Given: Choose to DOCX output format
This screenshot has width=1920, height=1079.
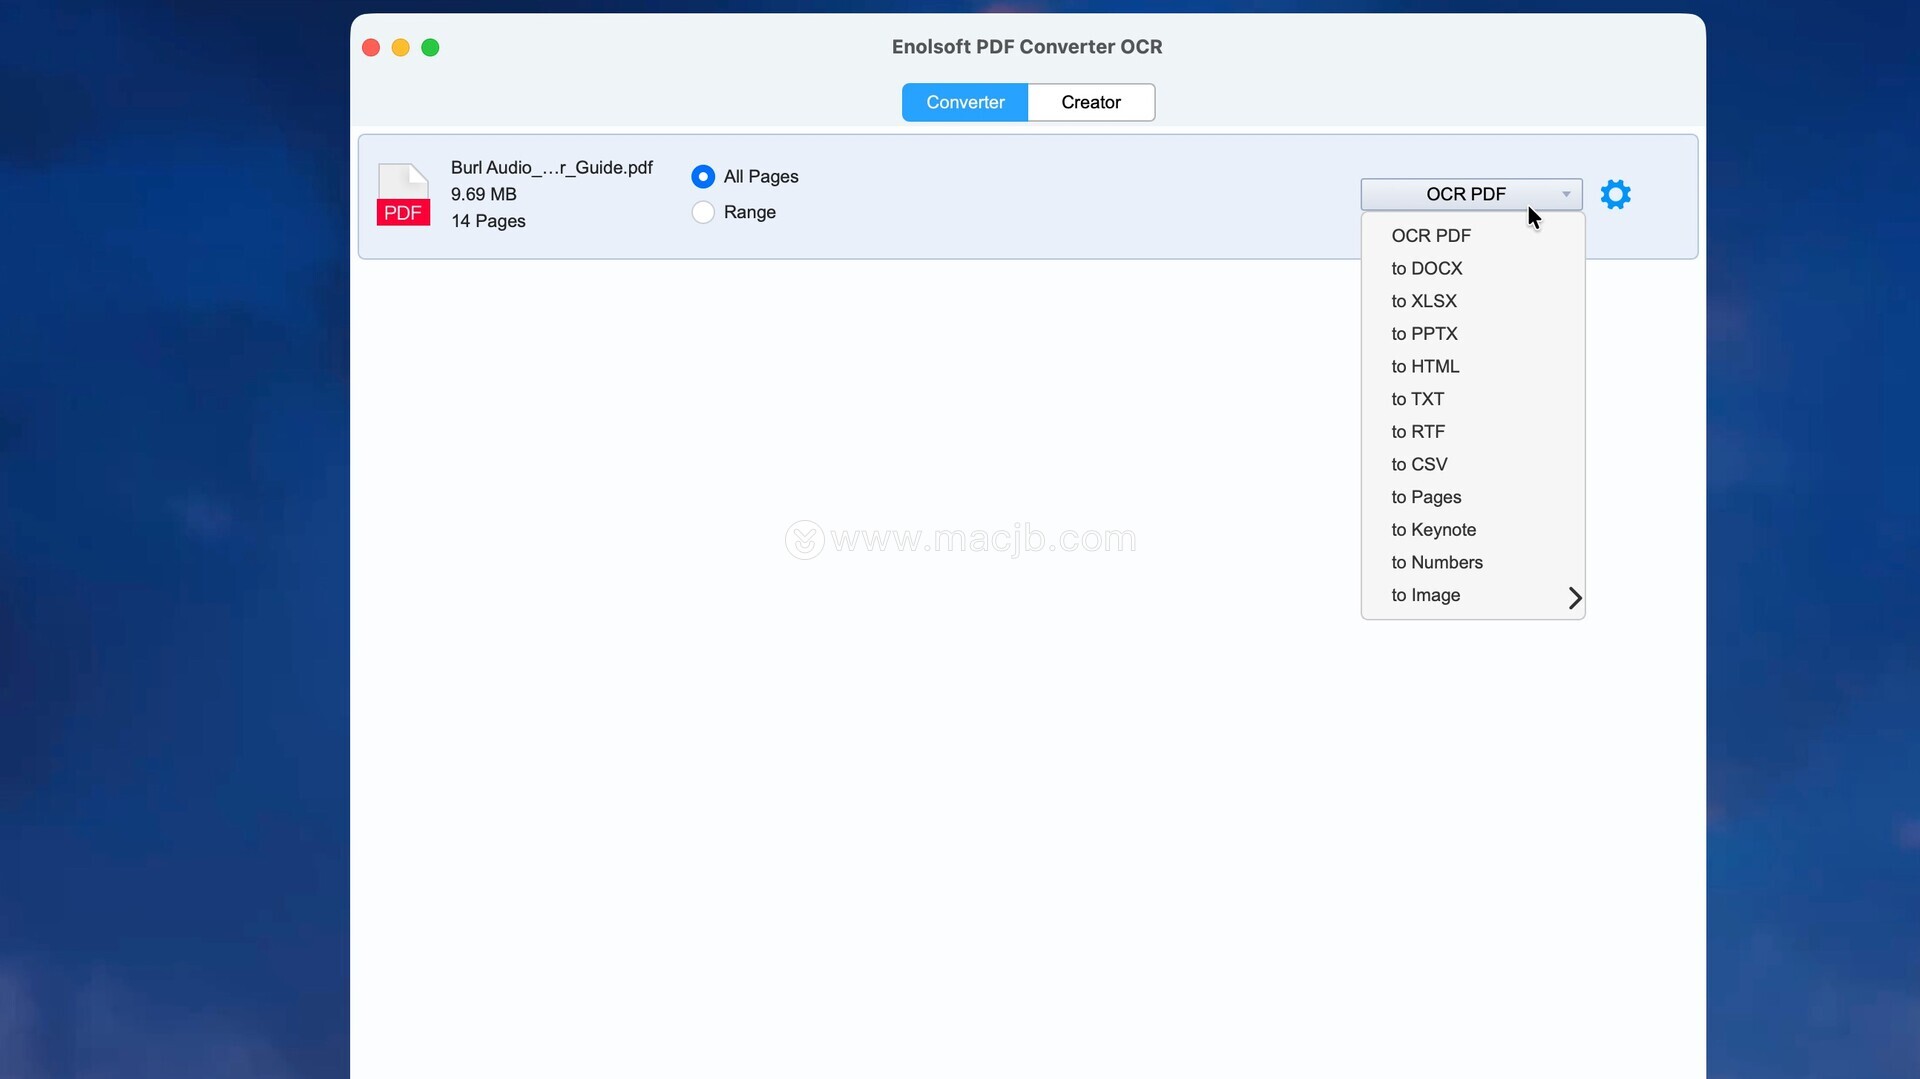Looking at the screenshot, I should click(1426, 268).
